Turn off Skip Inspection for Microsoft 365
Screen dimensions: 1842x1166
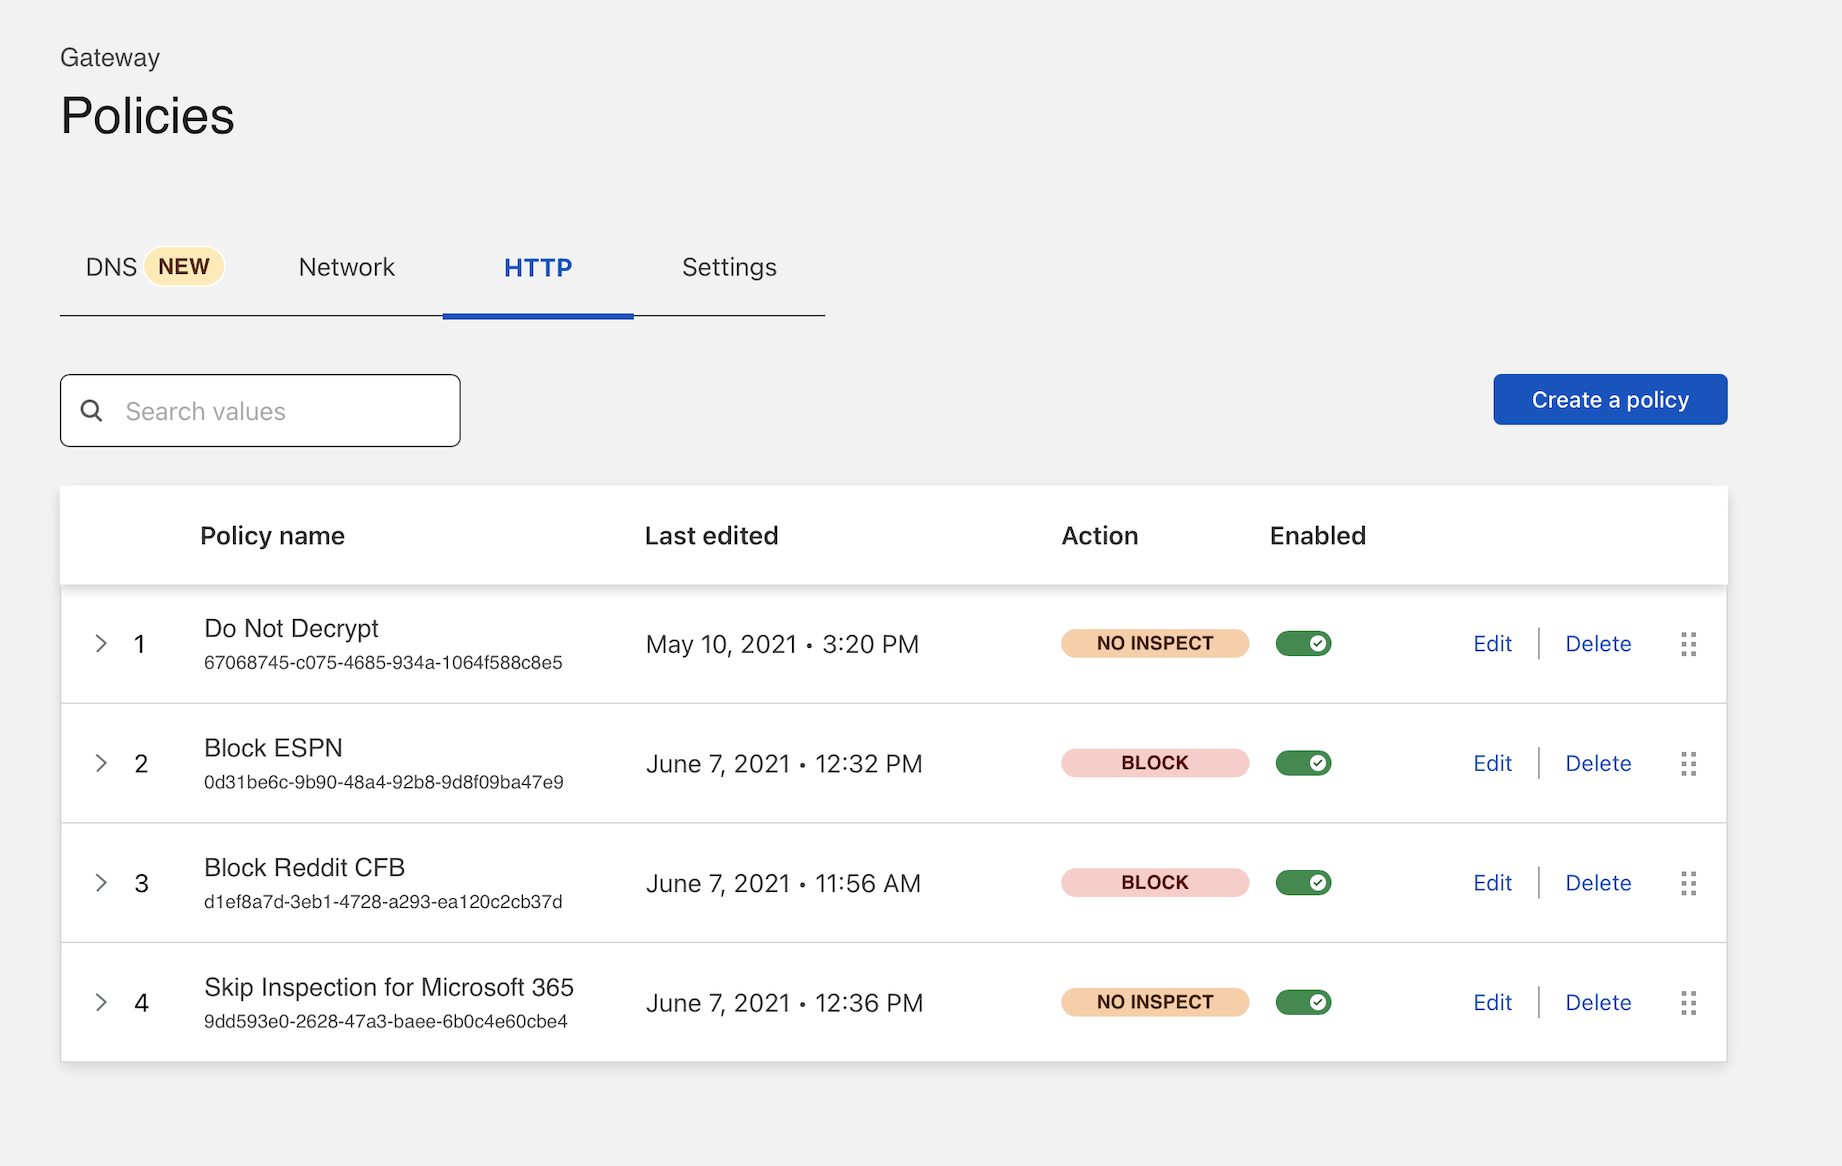(x=1303, y=1003)
